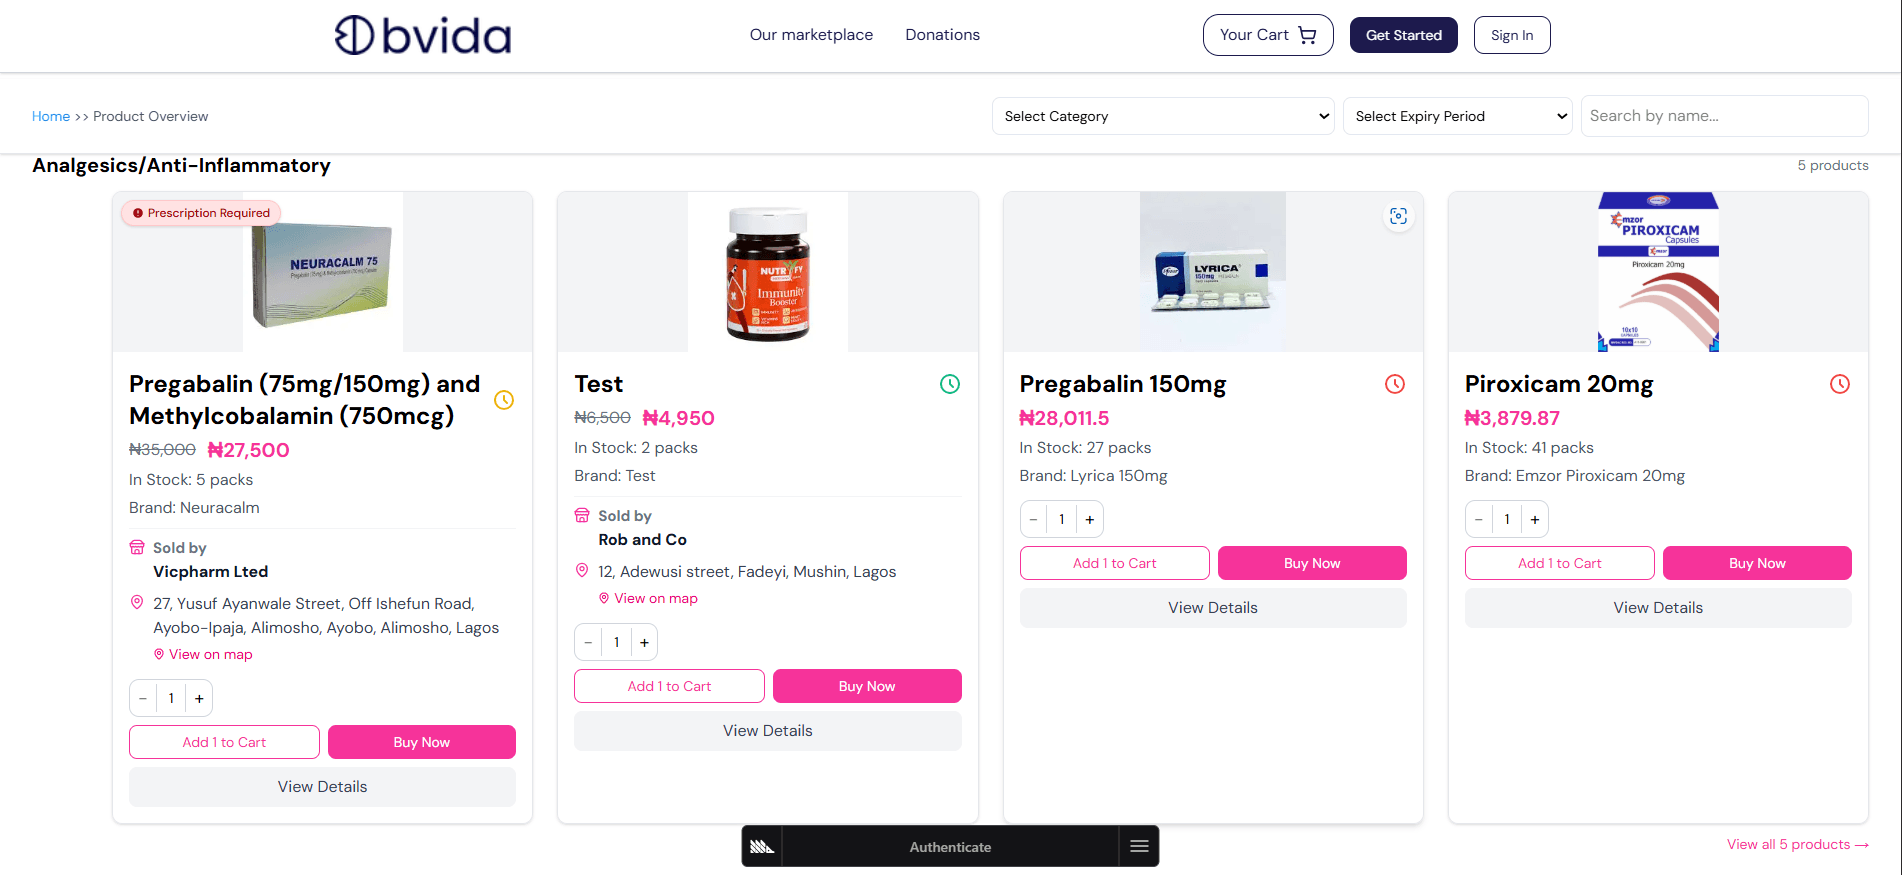
Task: Click the Piroxicam product image
Action: (1658, 272)
